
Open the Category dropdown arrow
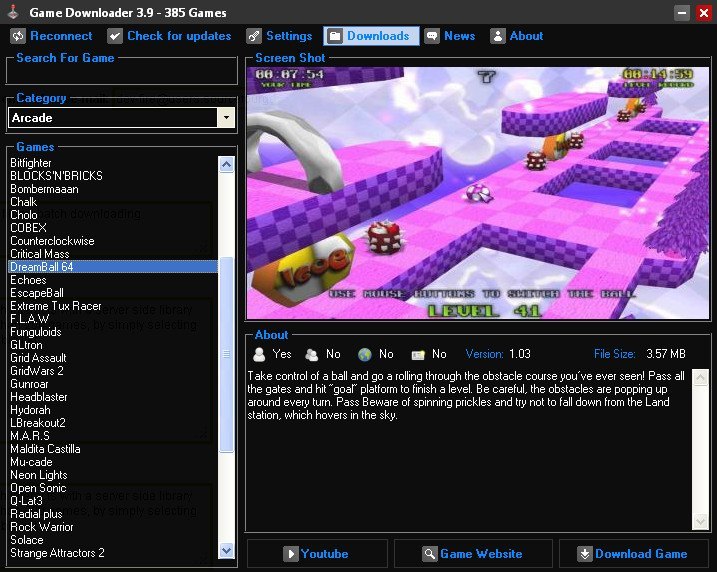[x=226, y=118]
